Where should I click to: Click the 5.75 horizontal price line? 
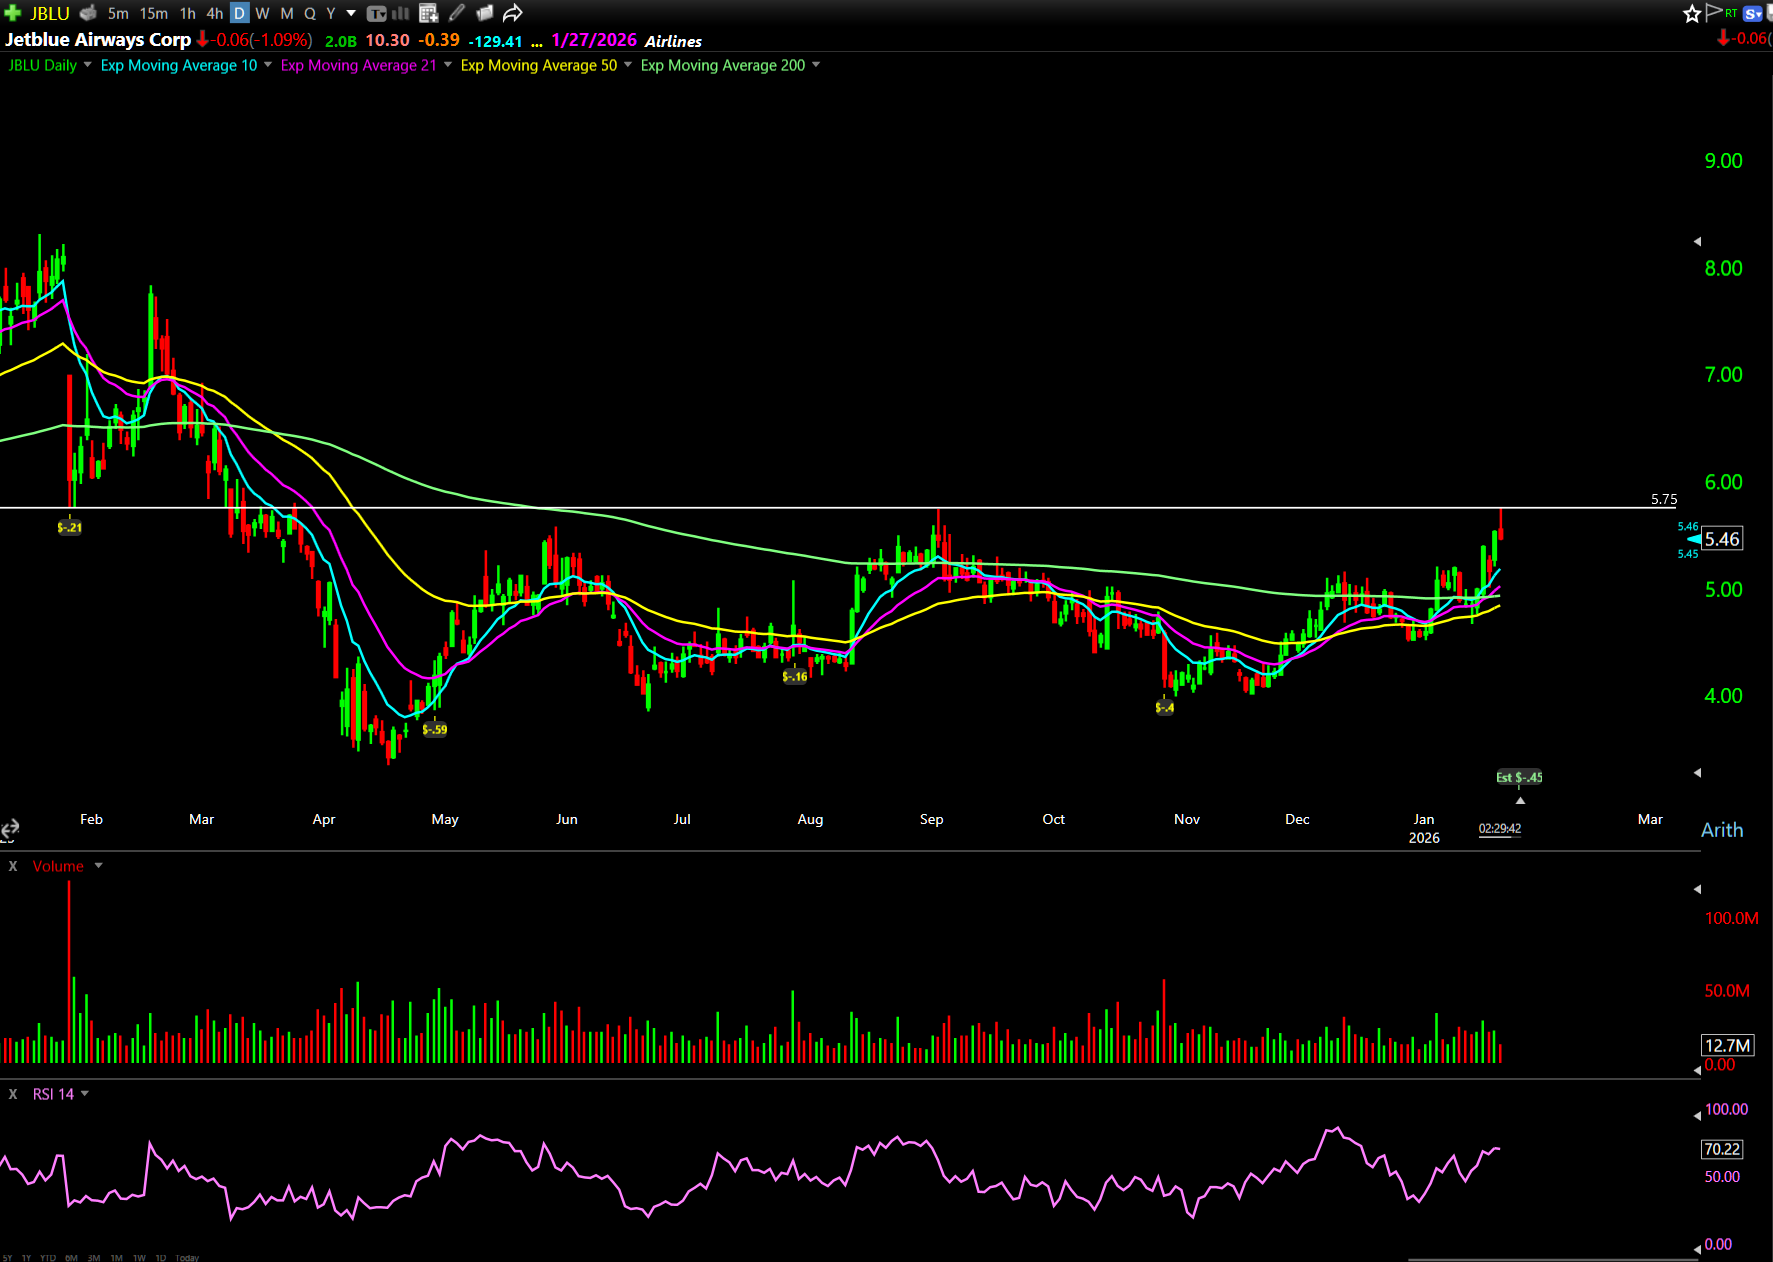point(800,508)
